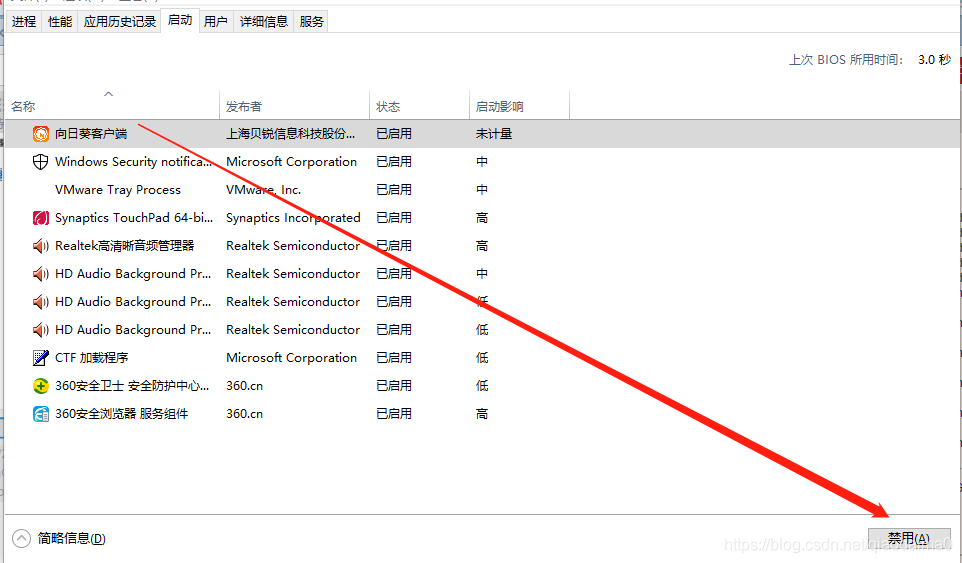962x563 pixels.
Task: Sort by the 状态 column header
Action: pos(420,105)
